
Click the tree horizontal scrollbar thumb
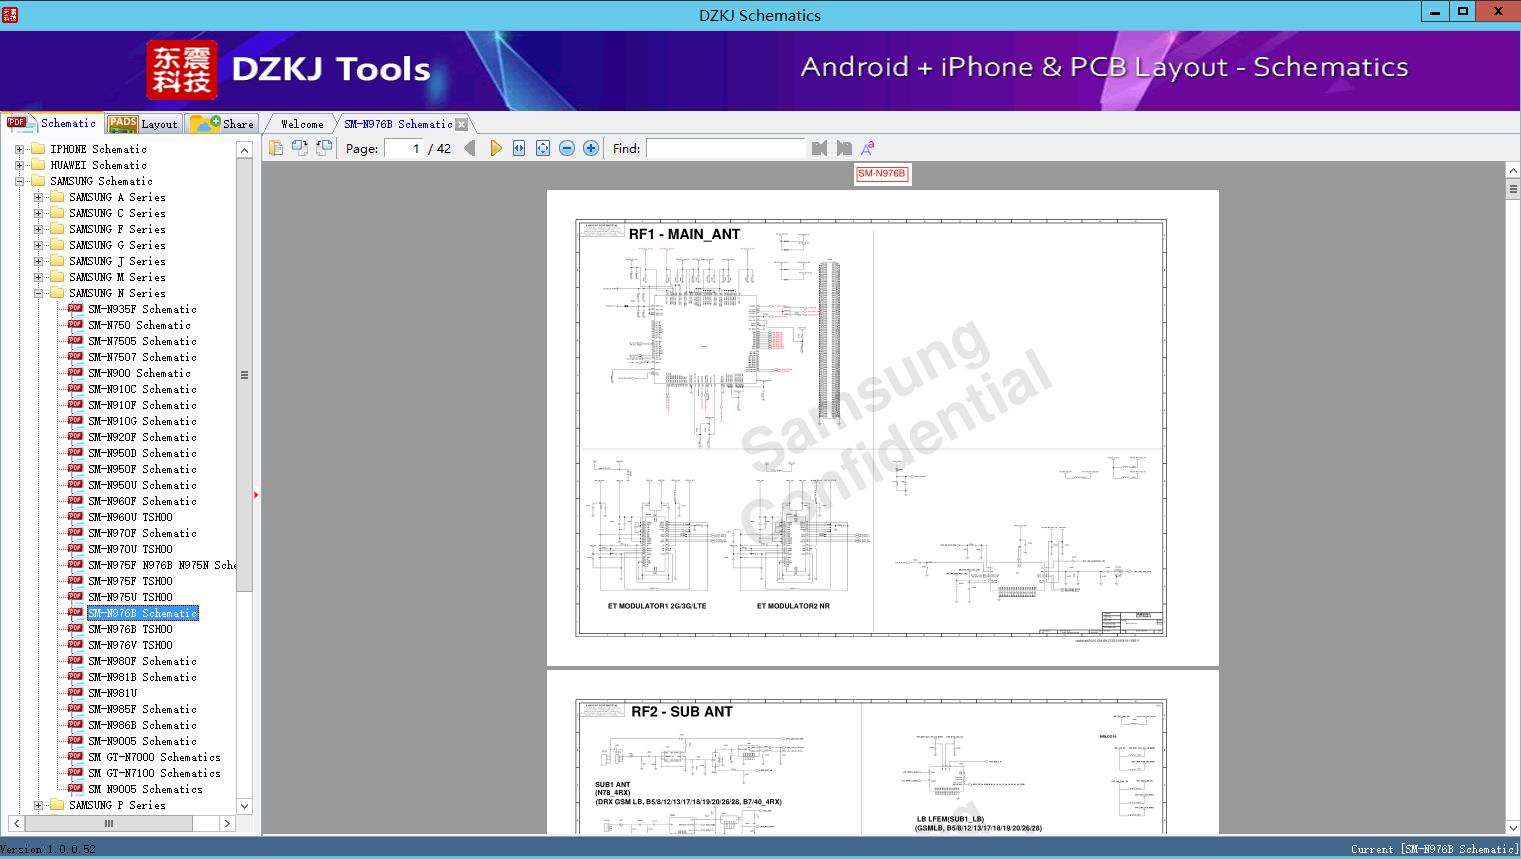109,823
